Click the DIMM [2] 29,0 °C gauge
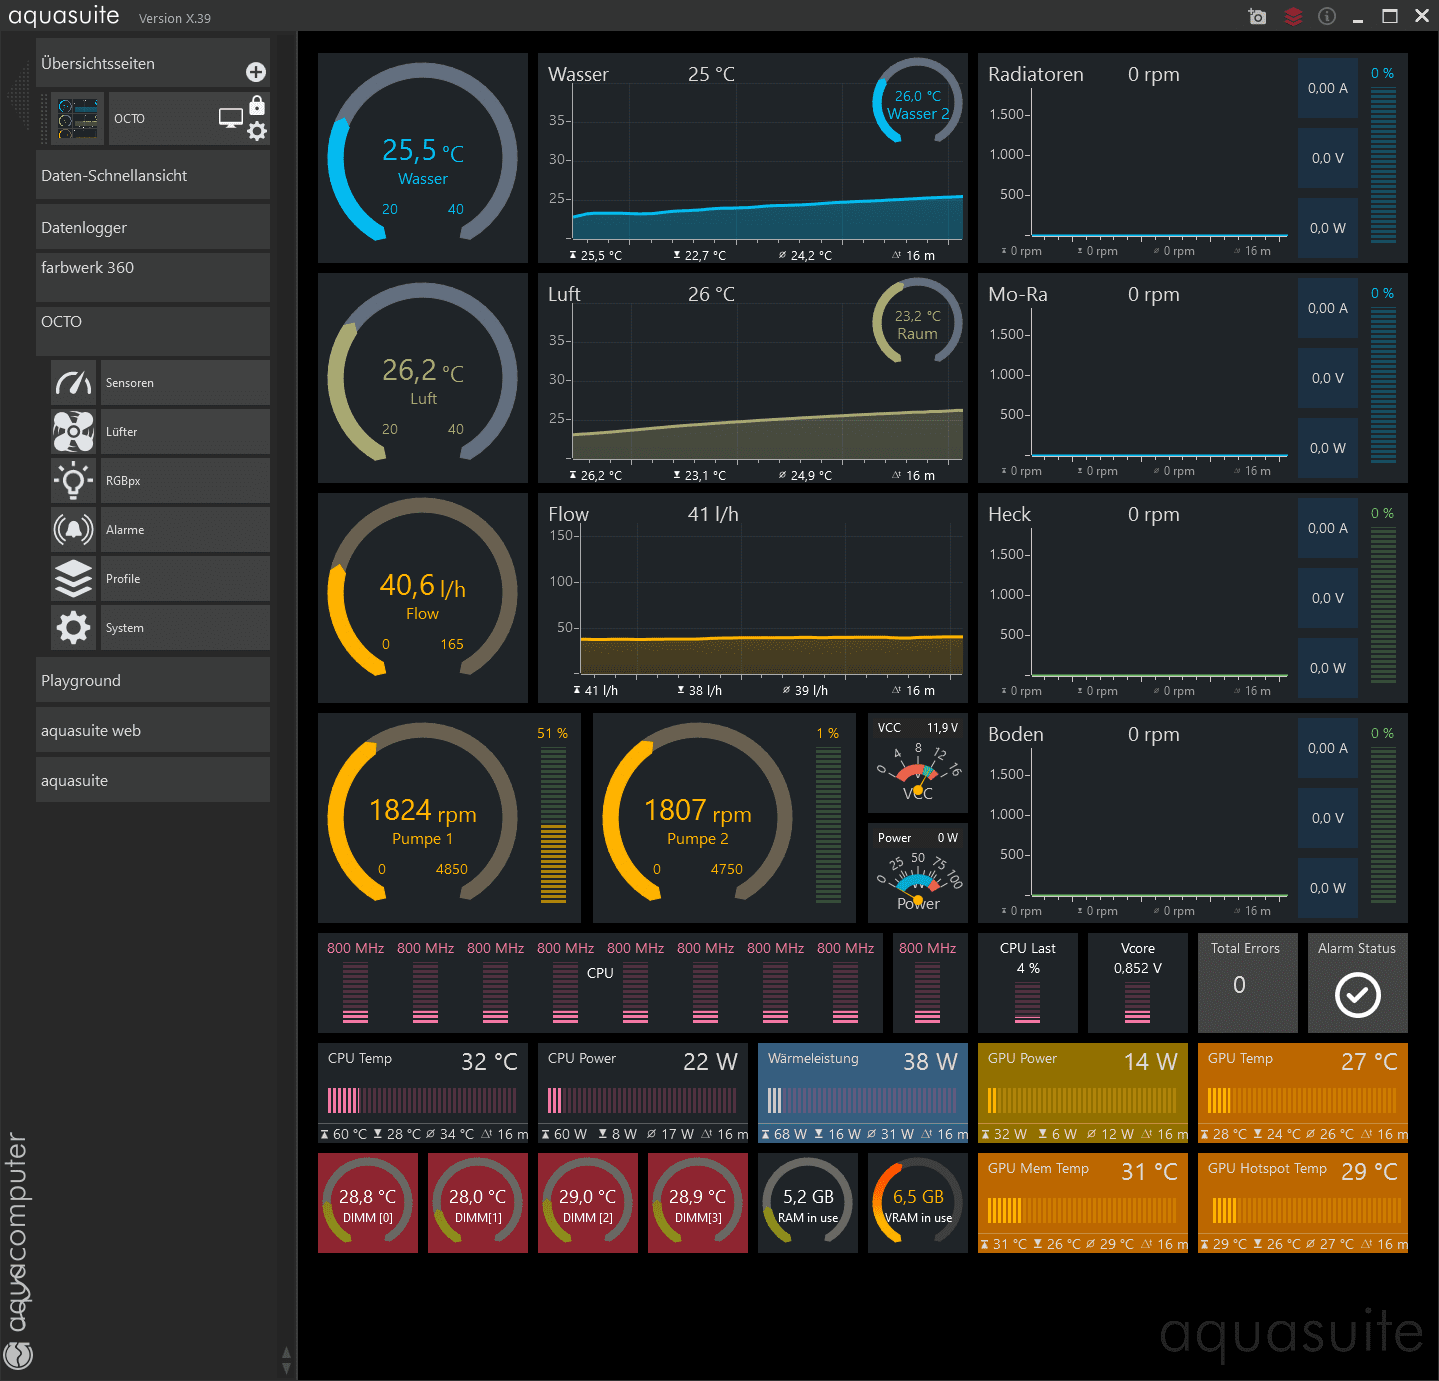 coord(588,1203)
